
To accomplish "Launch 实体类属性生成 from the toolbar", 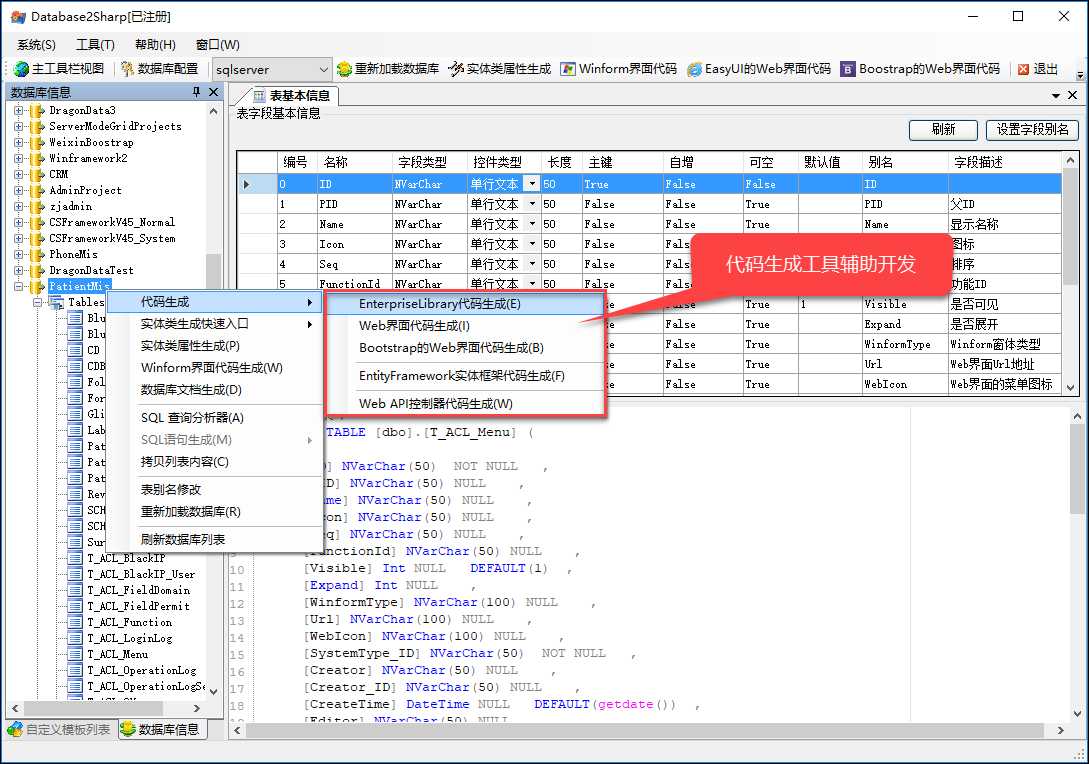I will click(x=499, y=69).
